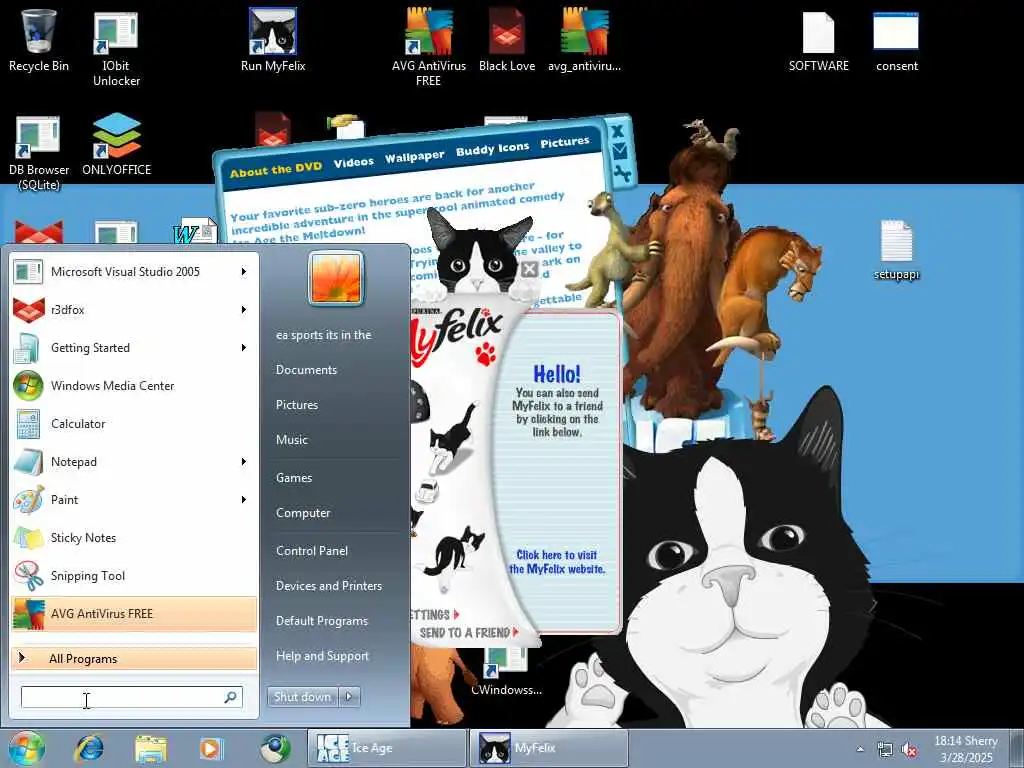Close the MyFelix Hello panel with its X
Viewport: 1024px width, 768px height.
point(530,269)
